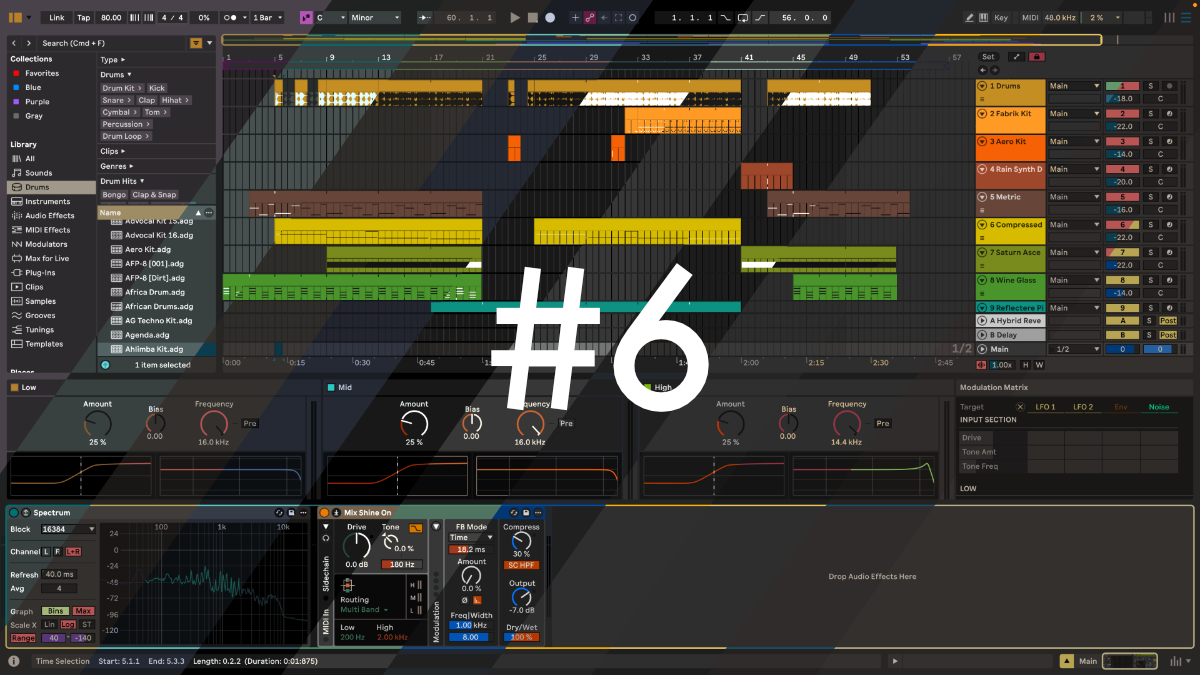The height and width of the screenshot is (675, 1200).
Task: Open the Minor scale dropdown
Action: [x=375, y=18]
